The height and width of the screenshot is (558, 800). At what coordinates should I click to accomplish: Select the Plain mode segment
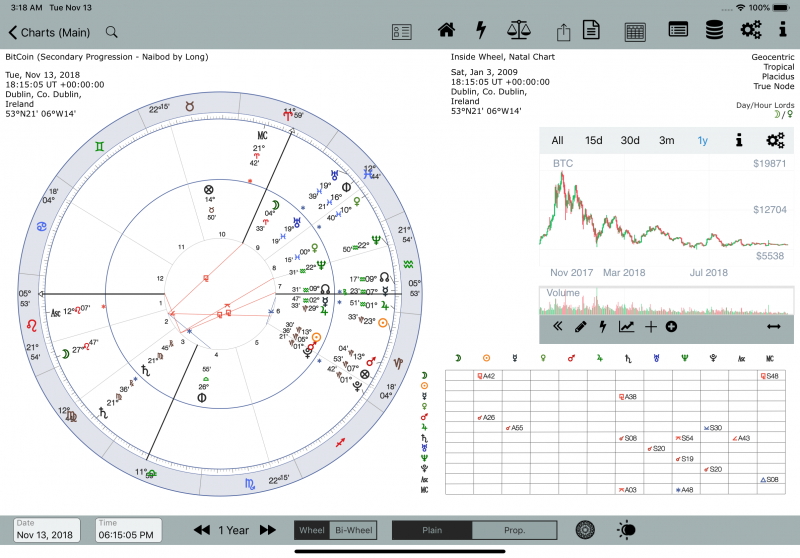pos(432,530)
